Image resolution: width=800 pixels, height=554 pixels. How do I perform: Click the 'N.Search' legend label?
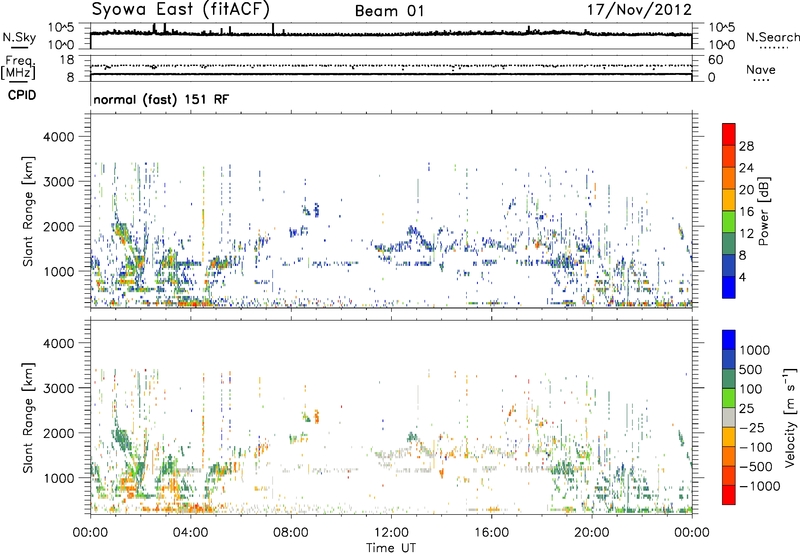772,37
